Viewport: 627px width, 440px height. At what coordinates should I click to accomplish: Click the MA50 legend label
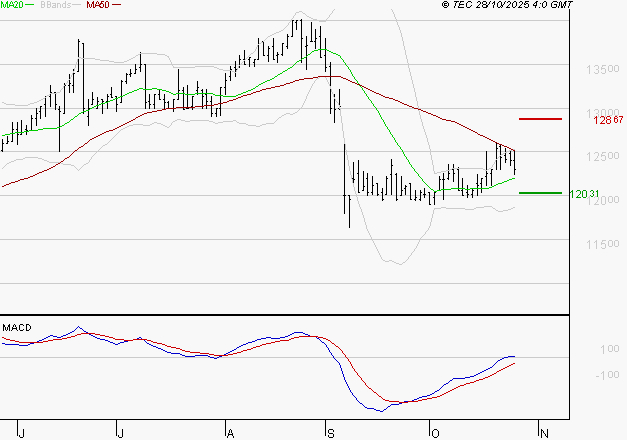(98, 5)
